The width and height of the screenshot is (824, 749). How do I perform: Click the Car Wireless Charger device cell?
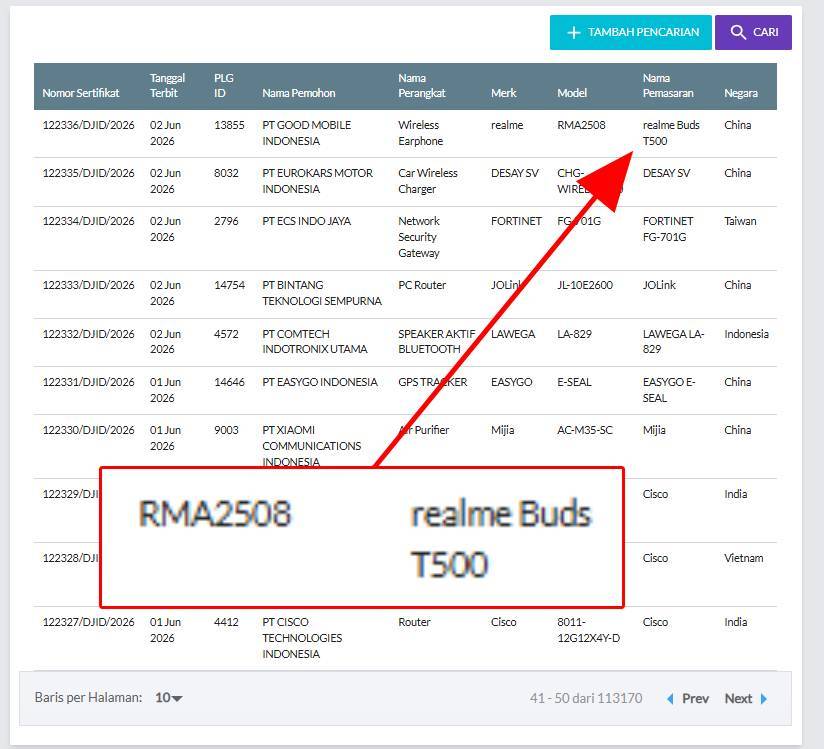coord(428,181)
